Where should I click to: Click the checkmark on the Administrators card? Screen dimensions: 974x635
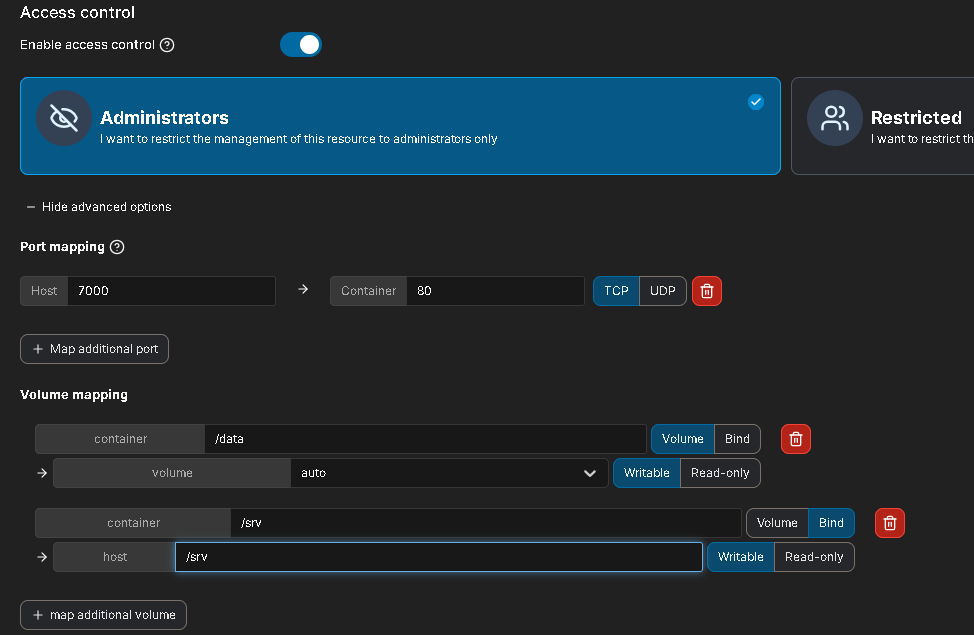755,101
